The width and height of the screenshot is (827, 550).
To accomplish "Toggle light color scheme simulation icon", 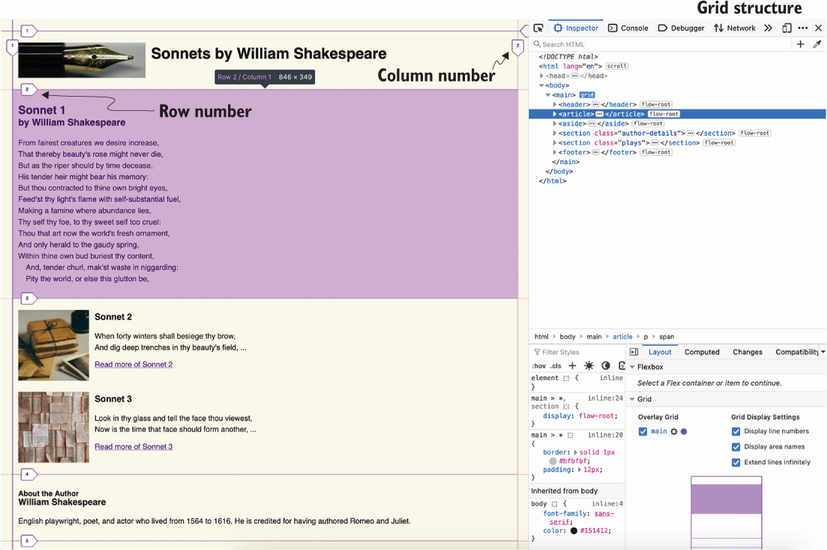I will (589, 366).
